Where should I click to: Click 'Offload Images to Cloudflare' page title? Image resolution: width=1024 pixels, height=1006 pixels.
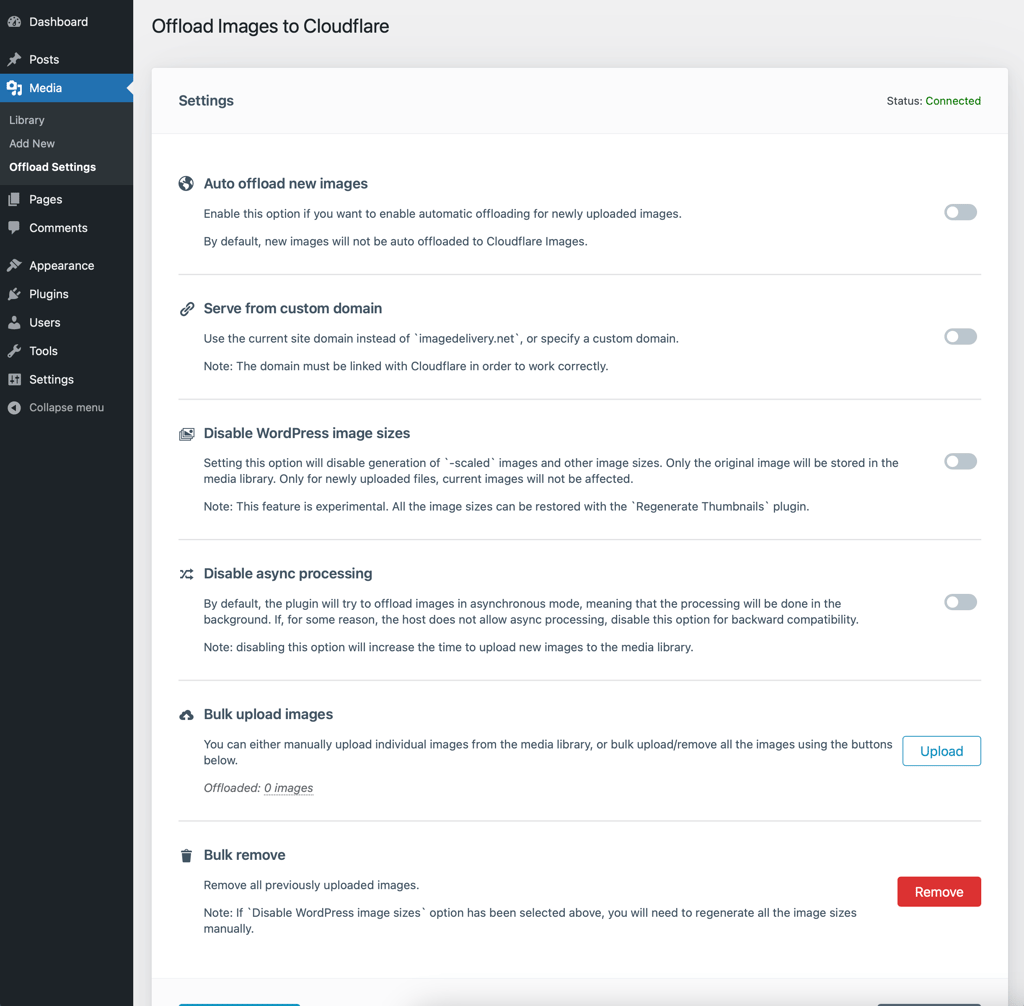click(x=270, y=26)
